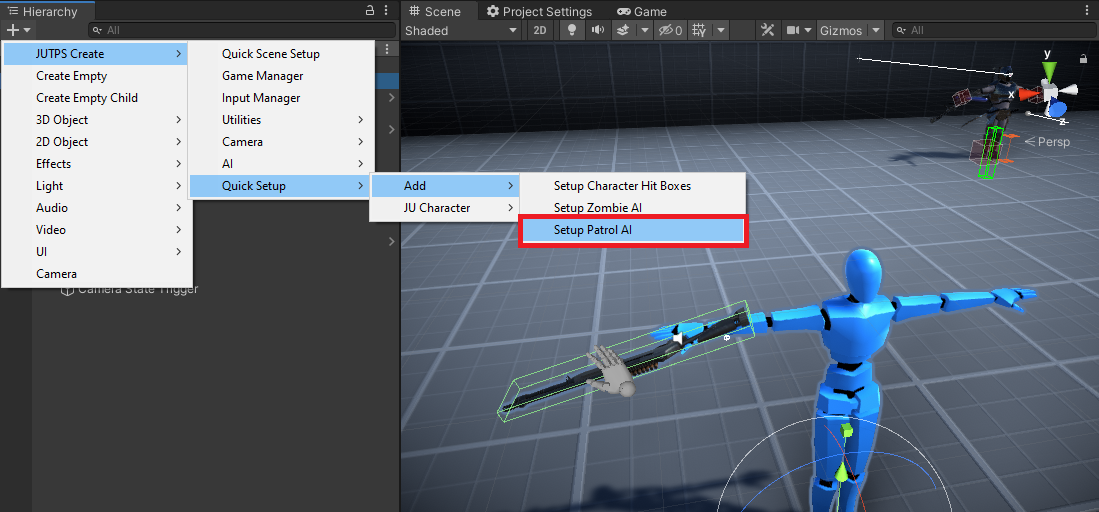Screen dimensions: 1099x512
Task: Switch to the Scene tab
Action: (x=436, y=11)
